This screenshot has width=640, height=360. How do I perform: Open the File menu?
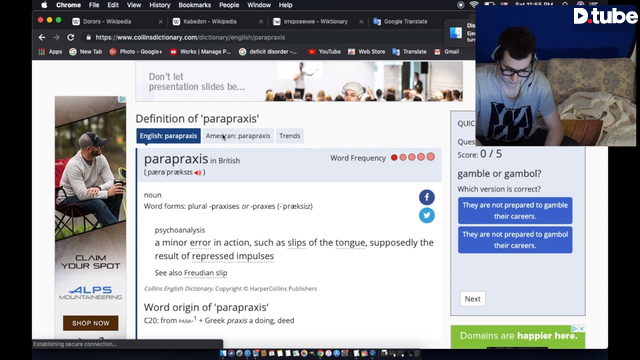[x=94, y=5]
